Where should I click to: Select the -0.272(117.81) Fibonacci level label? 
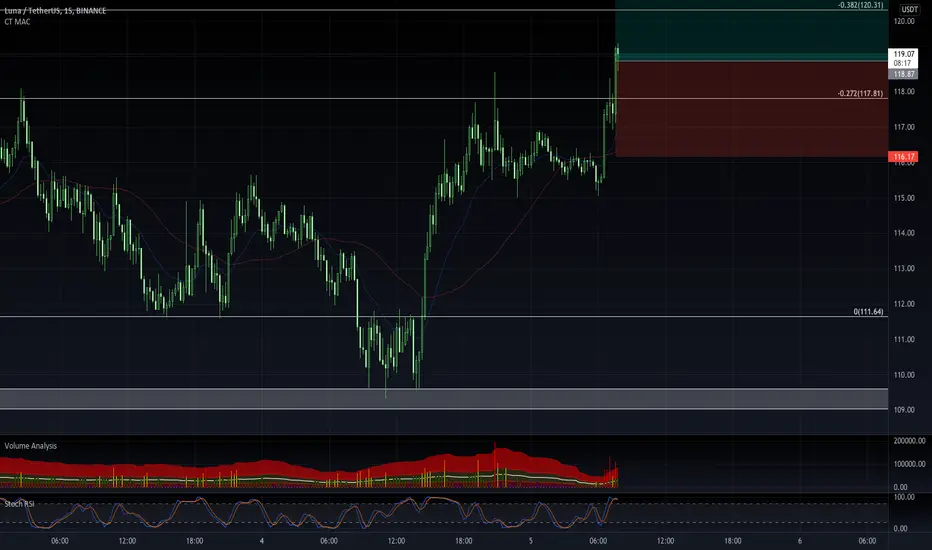point(860,94)
